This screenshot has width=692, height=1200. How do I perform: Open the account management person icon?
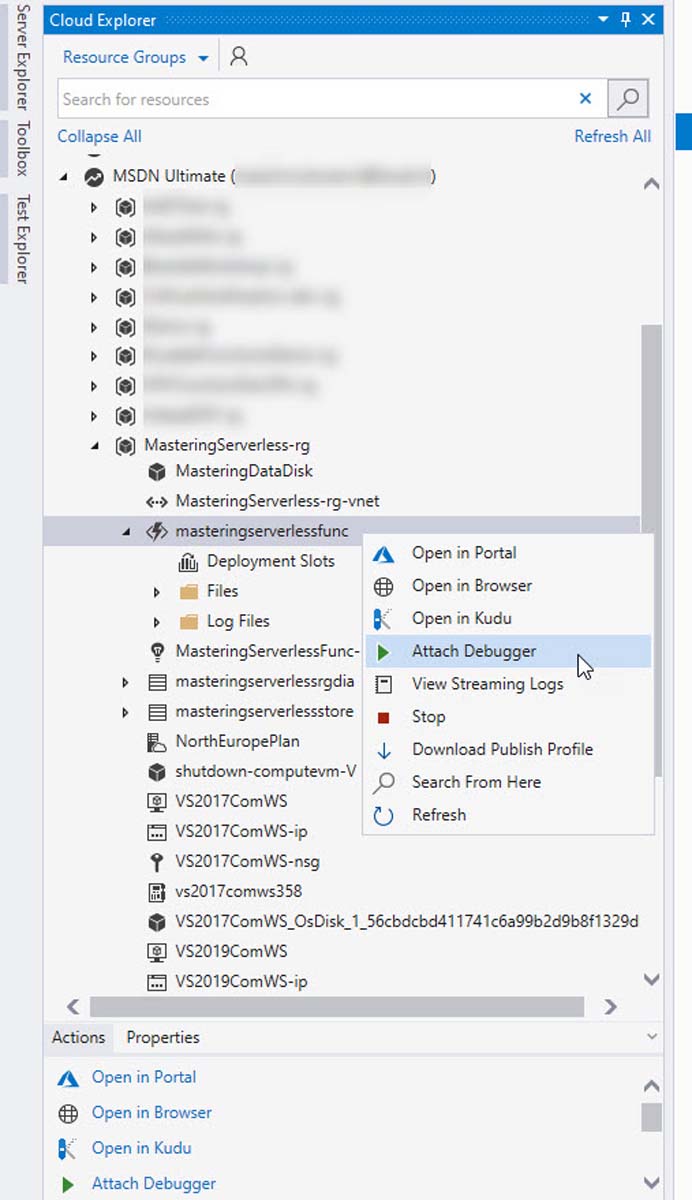(x=238, y=57)
